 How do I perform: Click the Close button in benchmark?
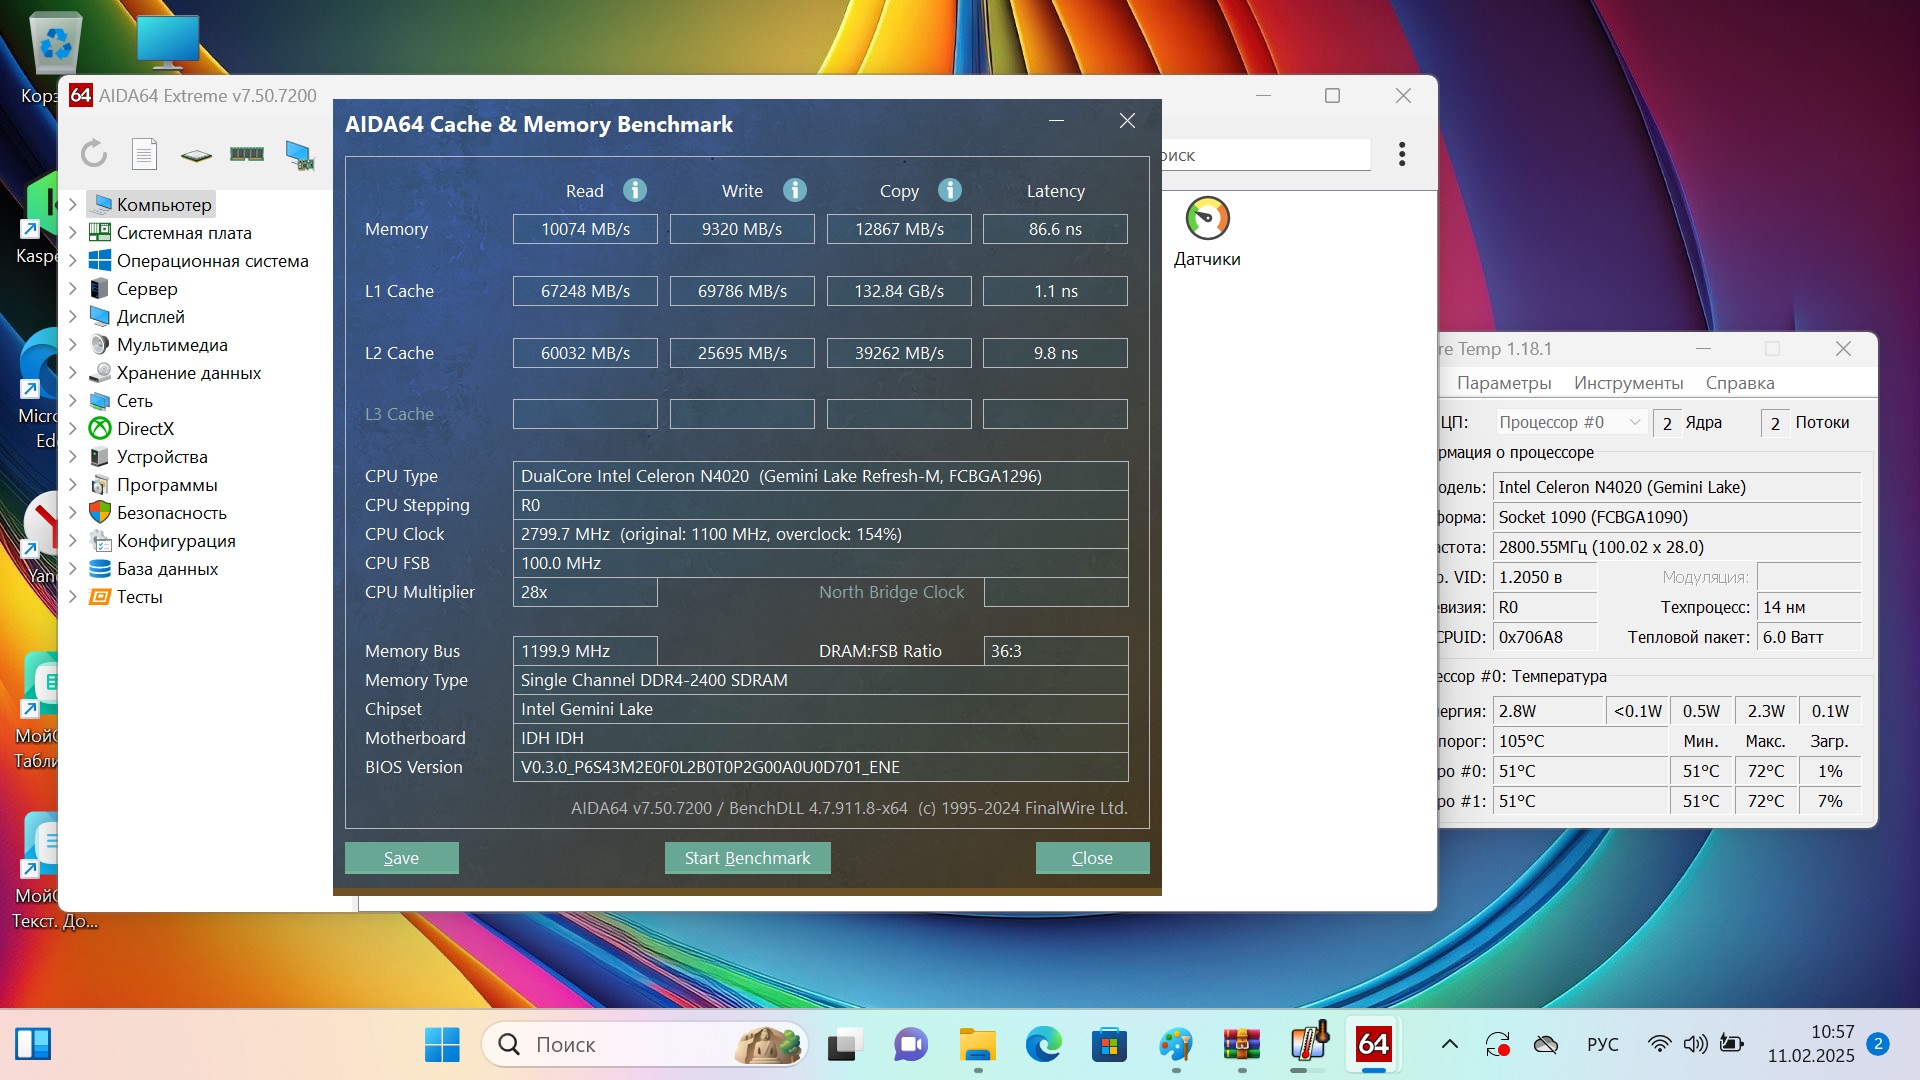pos(1092,858)
